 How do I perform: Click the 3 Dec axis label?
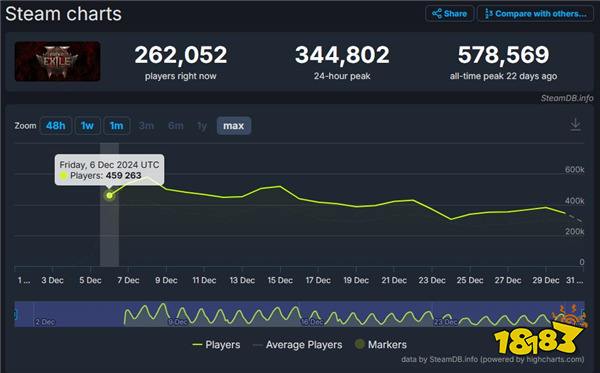pos(52,280)
